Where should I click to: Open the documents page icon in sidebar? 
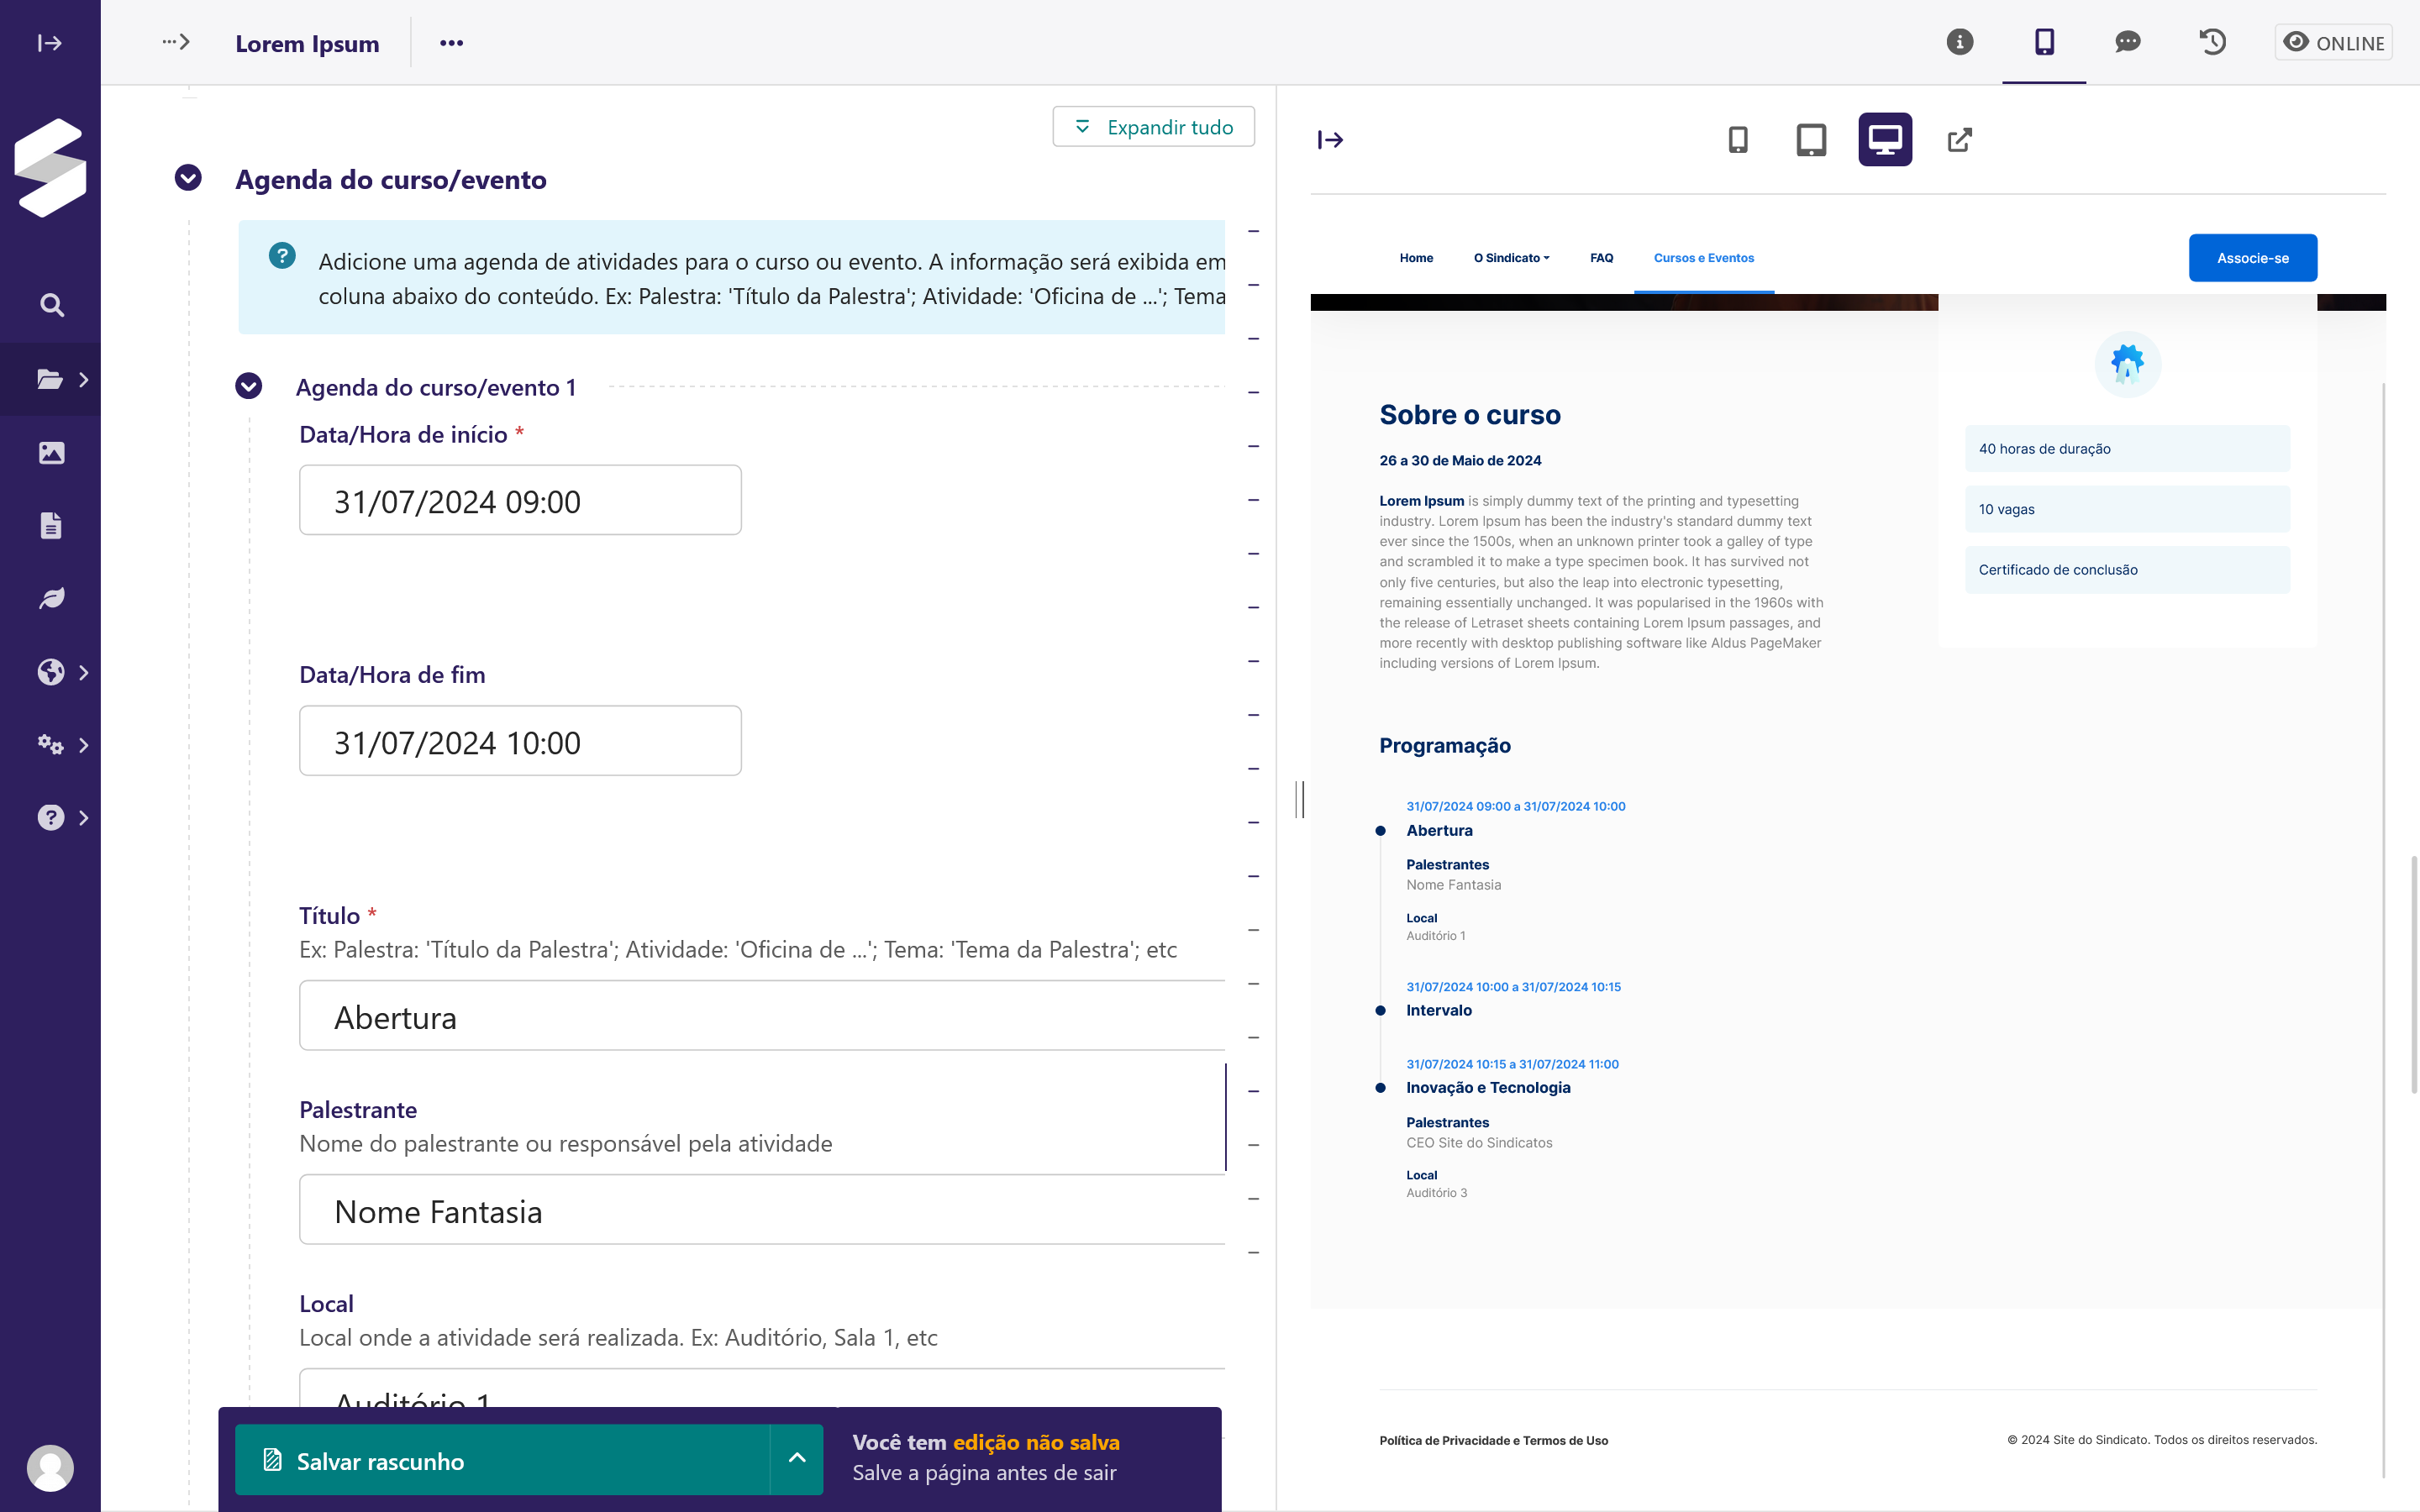click(51, 526)
